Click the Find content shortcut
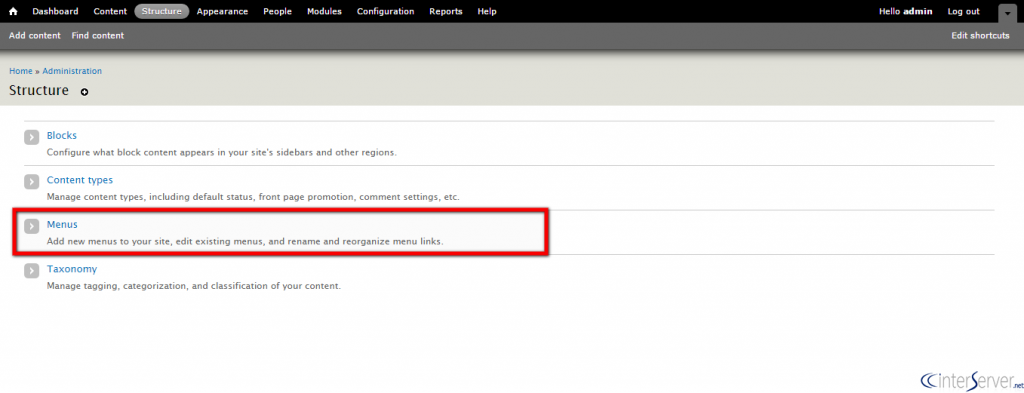Image resolution: width=1024 pixels, height=393 pixels. [x=98, y=35]
